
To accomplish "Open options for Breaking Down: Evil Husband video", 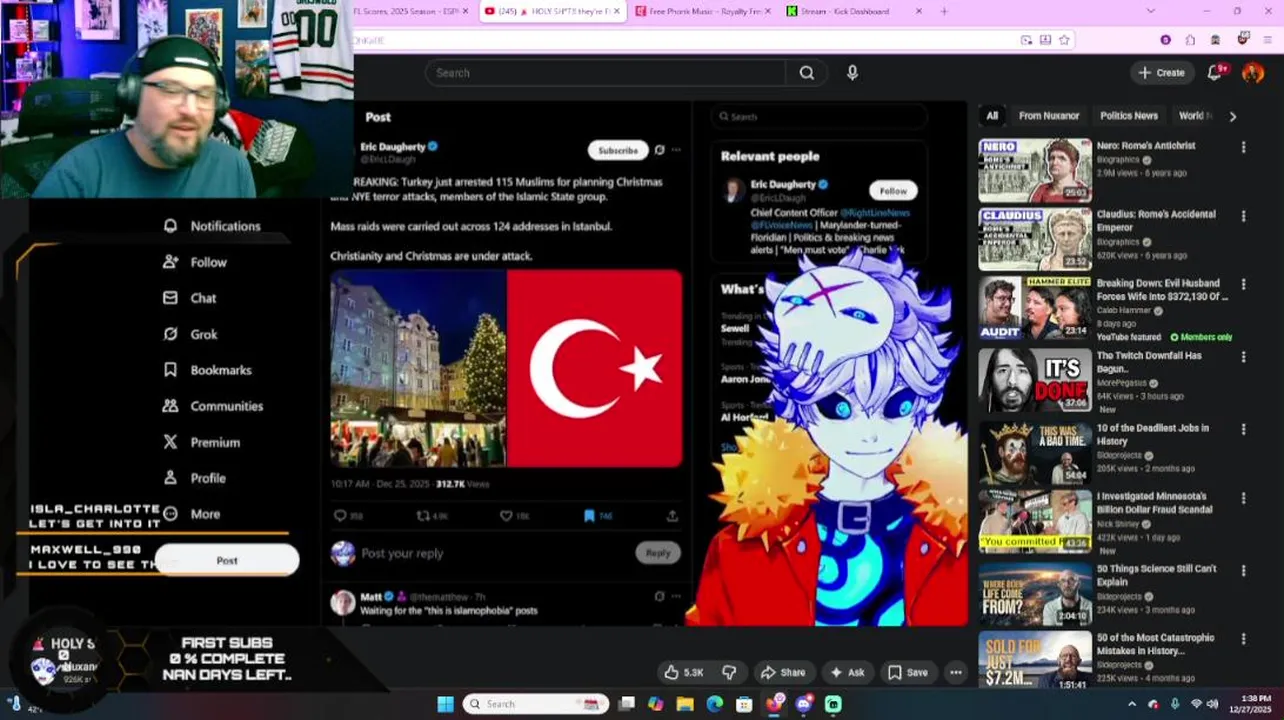I will click(x=1243, y=285).
